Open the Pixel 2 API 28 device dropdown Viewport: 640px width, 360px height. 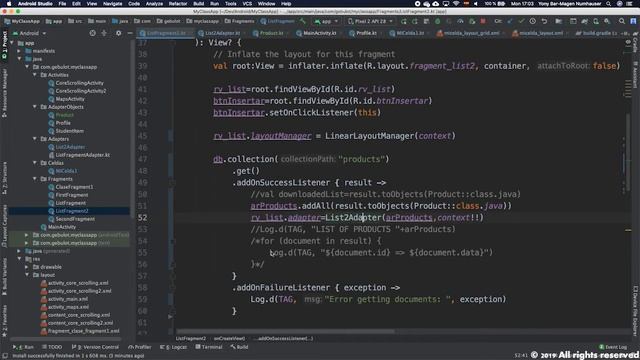pyautogui.click(x=371, y=21)
